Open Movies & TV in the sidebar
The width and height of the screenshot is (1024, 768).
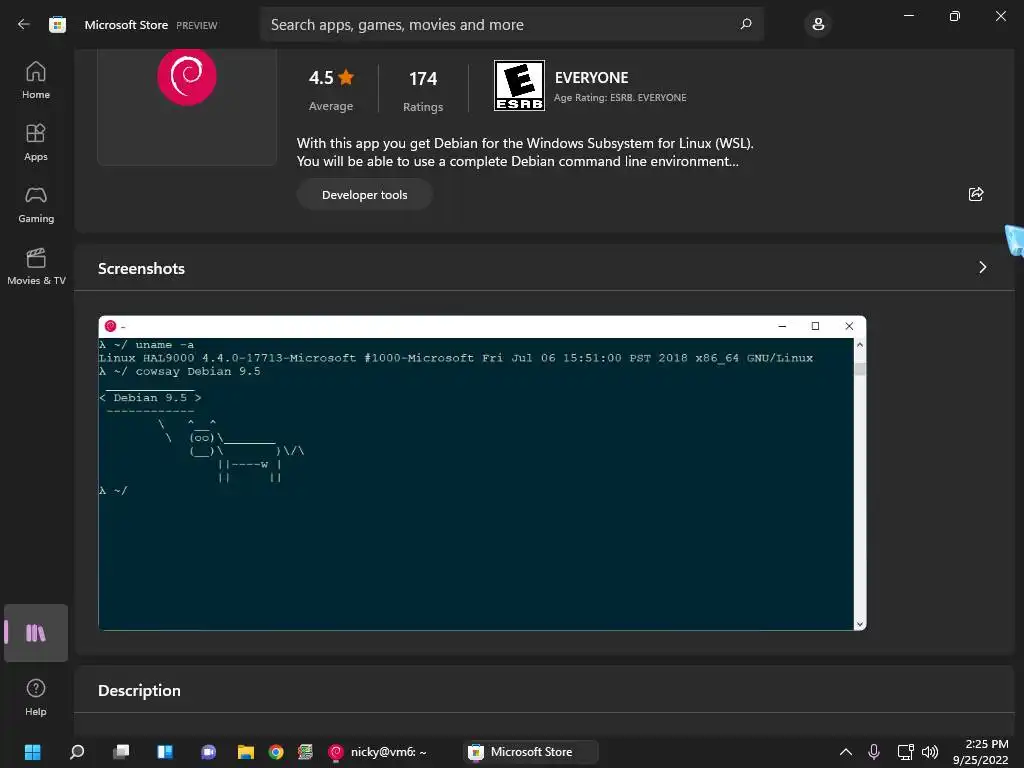click(36, 266)
